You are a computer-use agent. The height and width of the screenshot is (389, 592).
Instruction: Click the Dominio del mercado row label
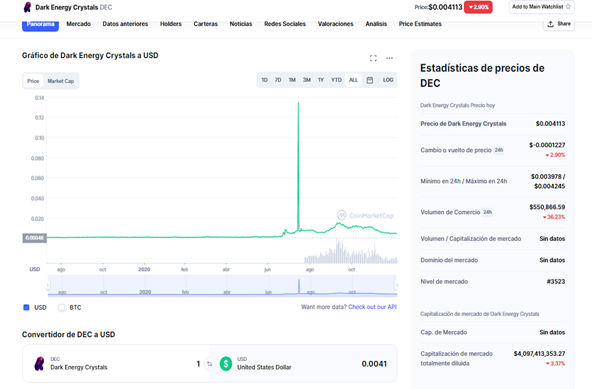point(449,260)
